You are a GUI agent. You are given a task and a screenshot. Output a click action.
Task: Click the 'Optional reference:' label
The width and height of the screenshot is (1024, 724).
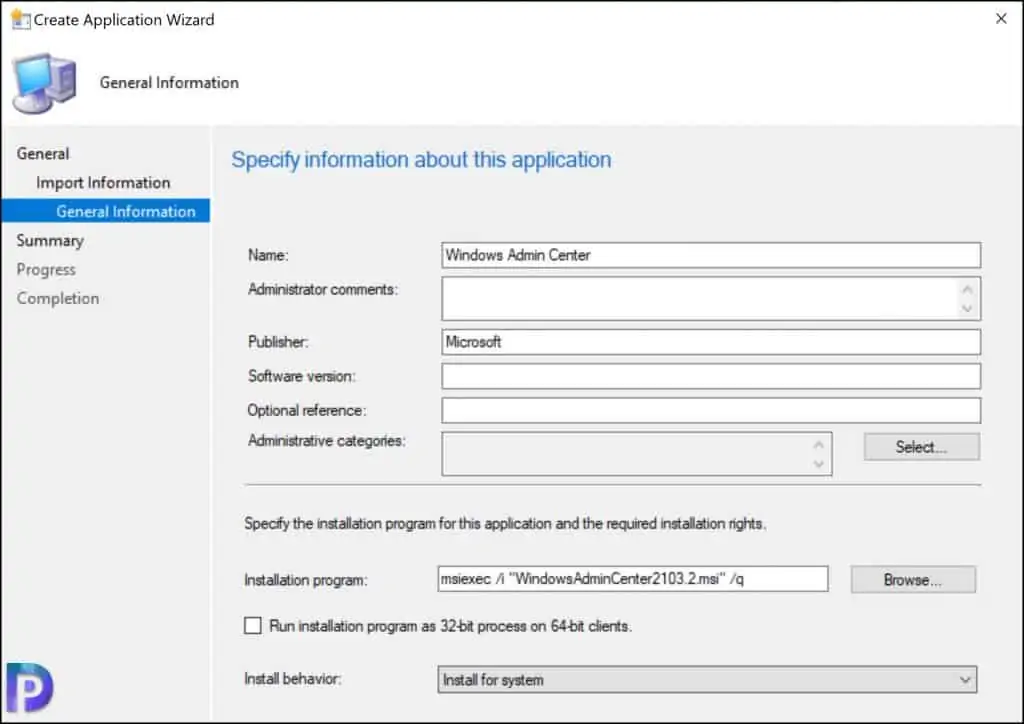306,410
